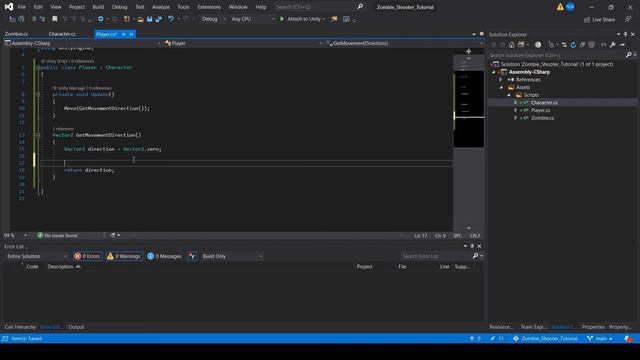Click the Collapse All icon in Solution Explorer
The height and width of the screenshot is (360, 640).
pos(582,45)
